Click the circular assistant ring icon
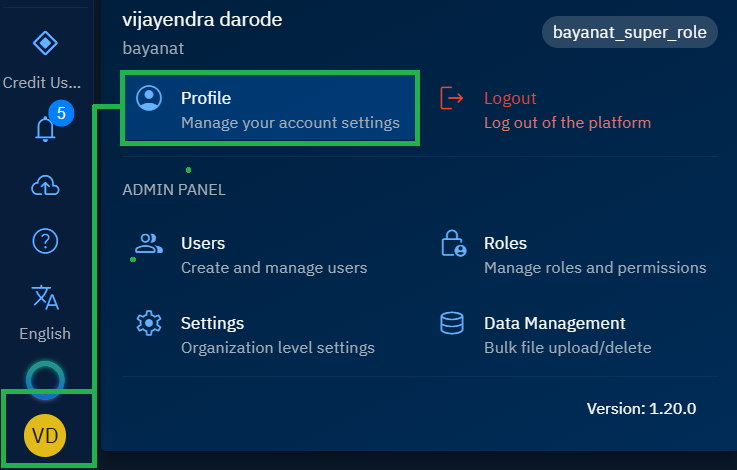The width and height of the screenshot is (737, 470). 45,378
